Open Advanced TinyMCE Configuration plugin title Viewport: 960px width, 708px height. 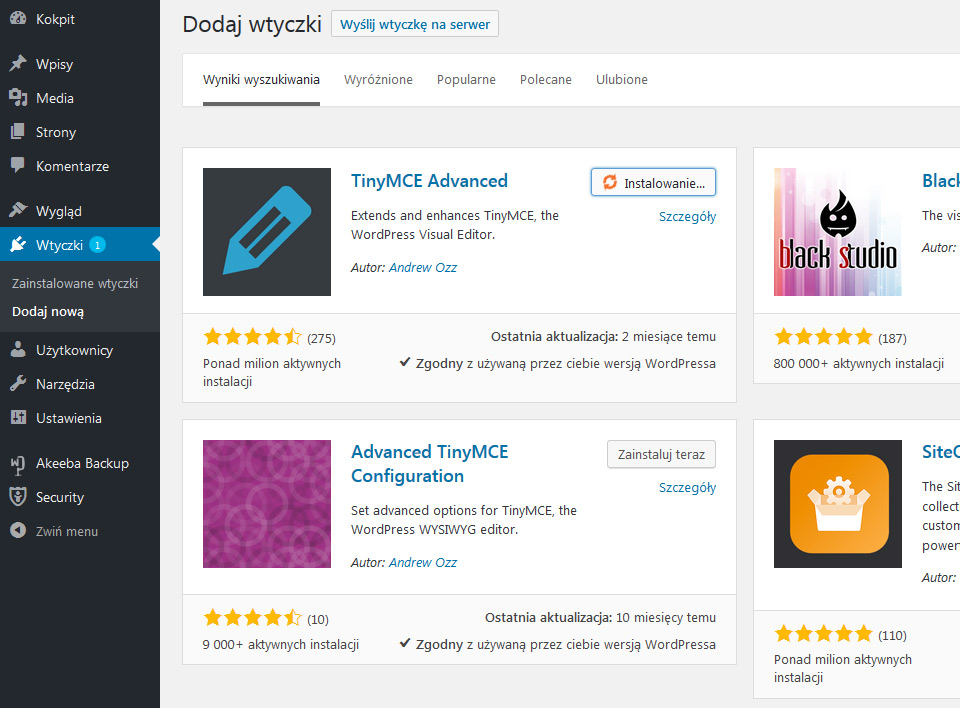[x=429, y=464]
